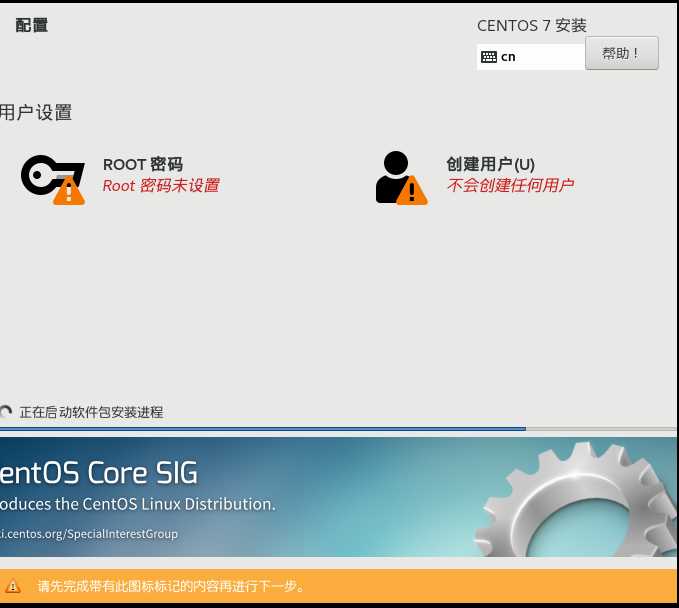
Task: Click the 不会创建任何用户 status text
Action: click(511, 185)
